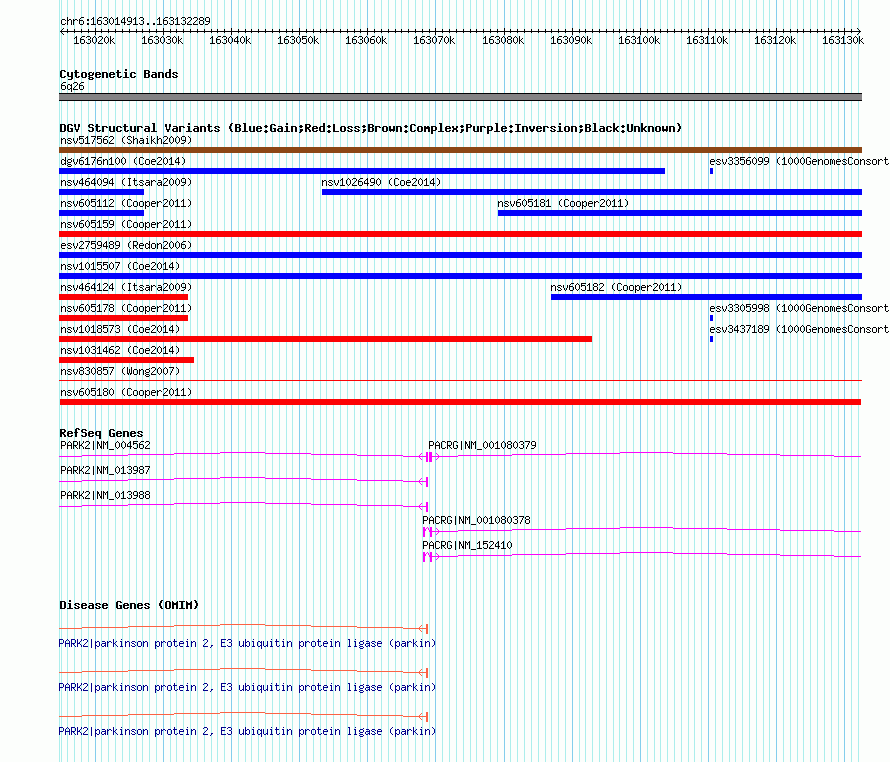Click the chr6:163014913..163132289 coordinate label

click(135, 21)
